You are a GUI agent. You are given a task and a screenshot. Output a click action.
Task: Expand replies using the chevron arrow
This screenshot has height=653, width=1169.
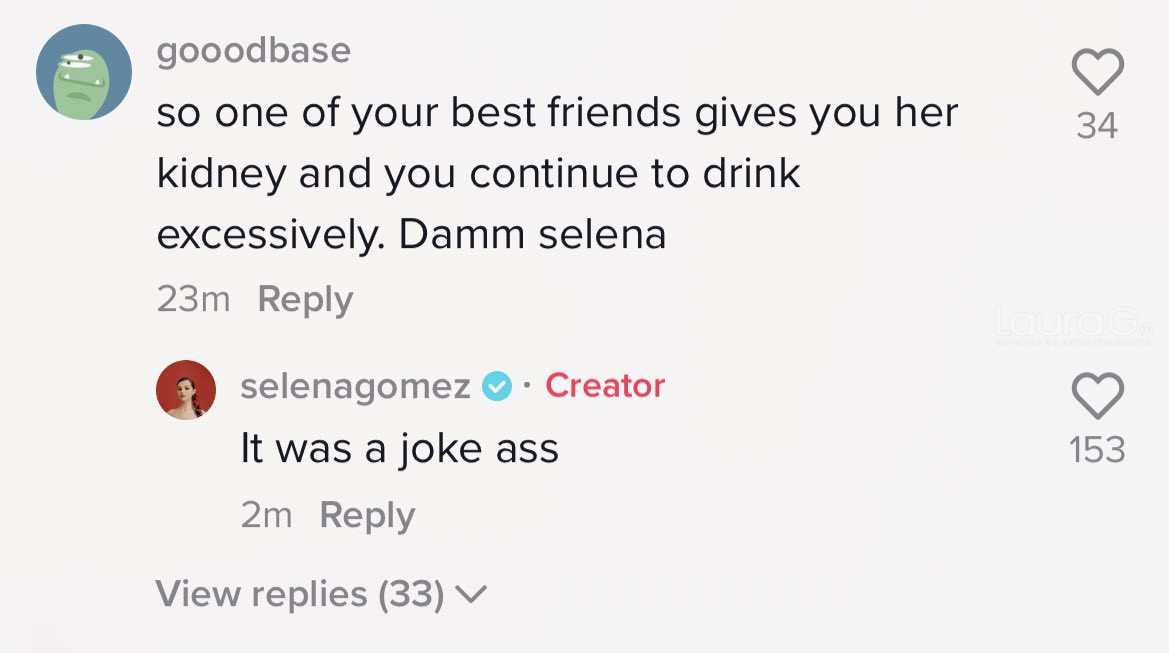click(x=470, y=595)
